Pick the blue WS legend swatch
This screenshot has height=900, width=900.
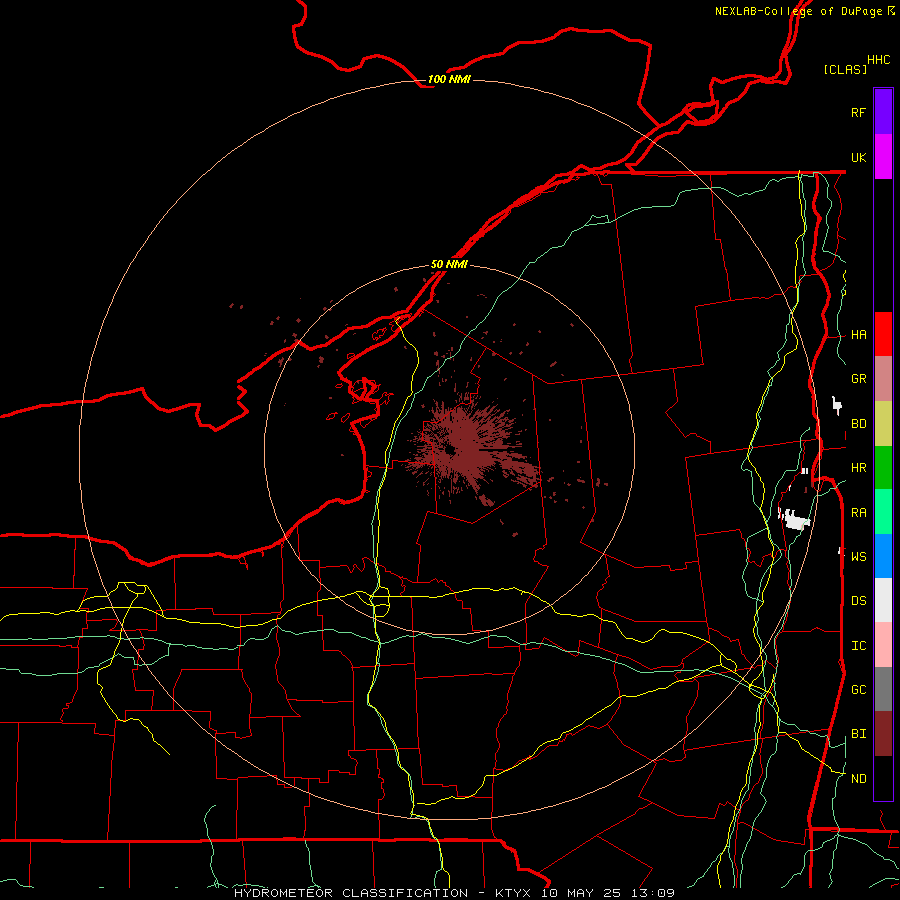click(x=883, y=556)
